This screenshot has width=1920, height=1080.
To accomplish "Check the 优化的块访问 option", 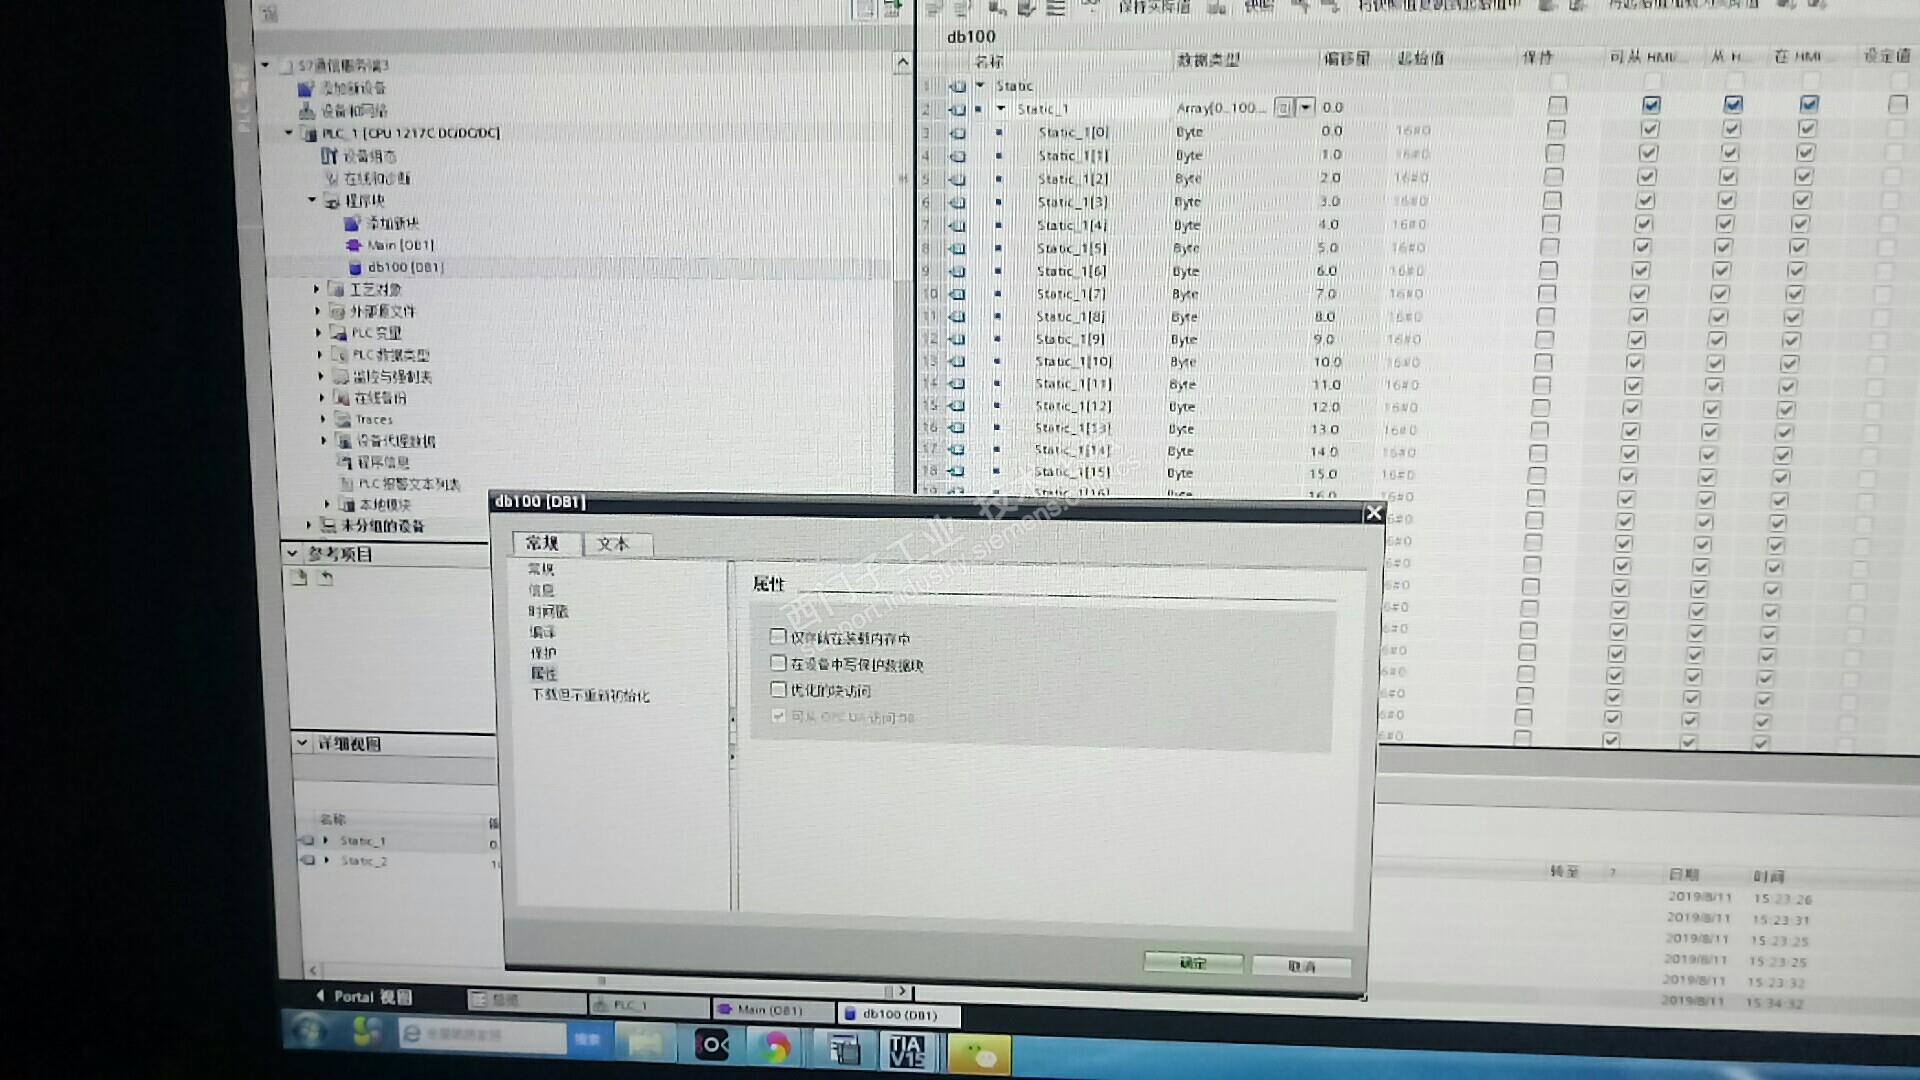I will pyautogui.click(x=778, y=688).
